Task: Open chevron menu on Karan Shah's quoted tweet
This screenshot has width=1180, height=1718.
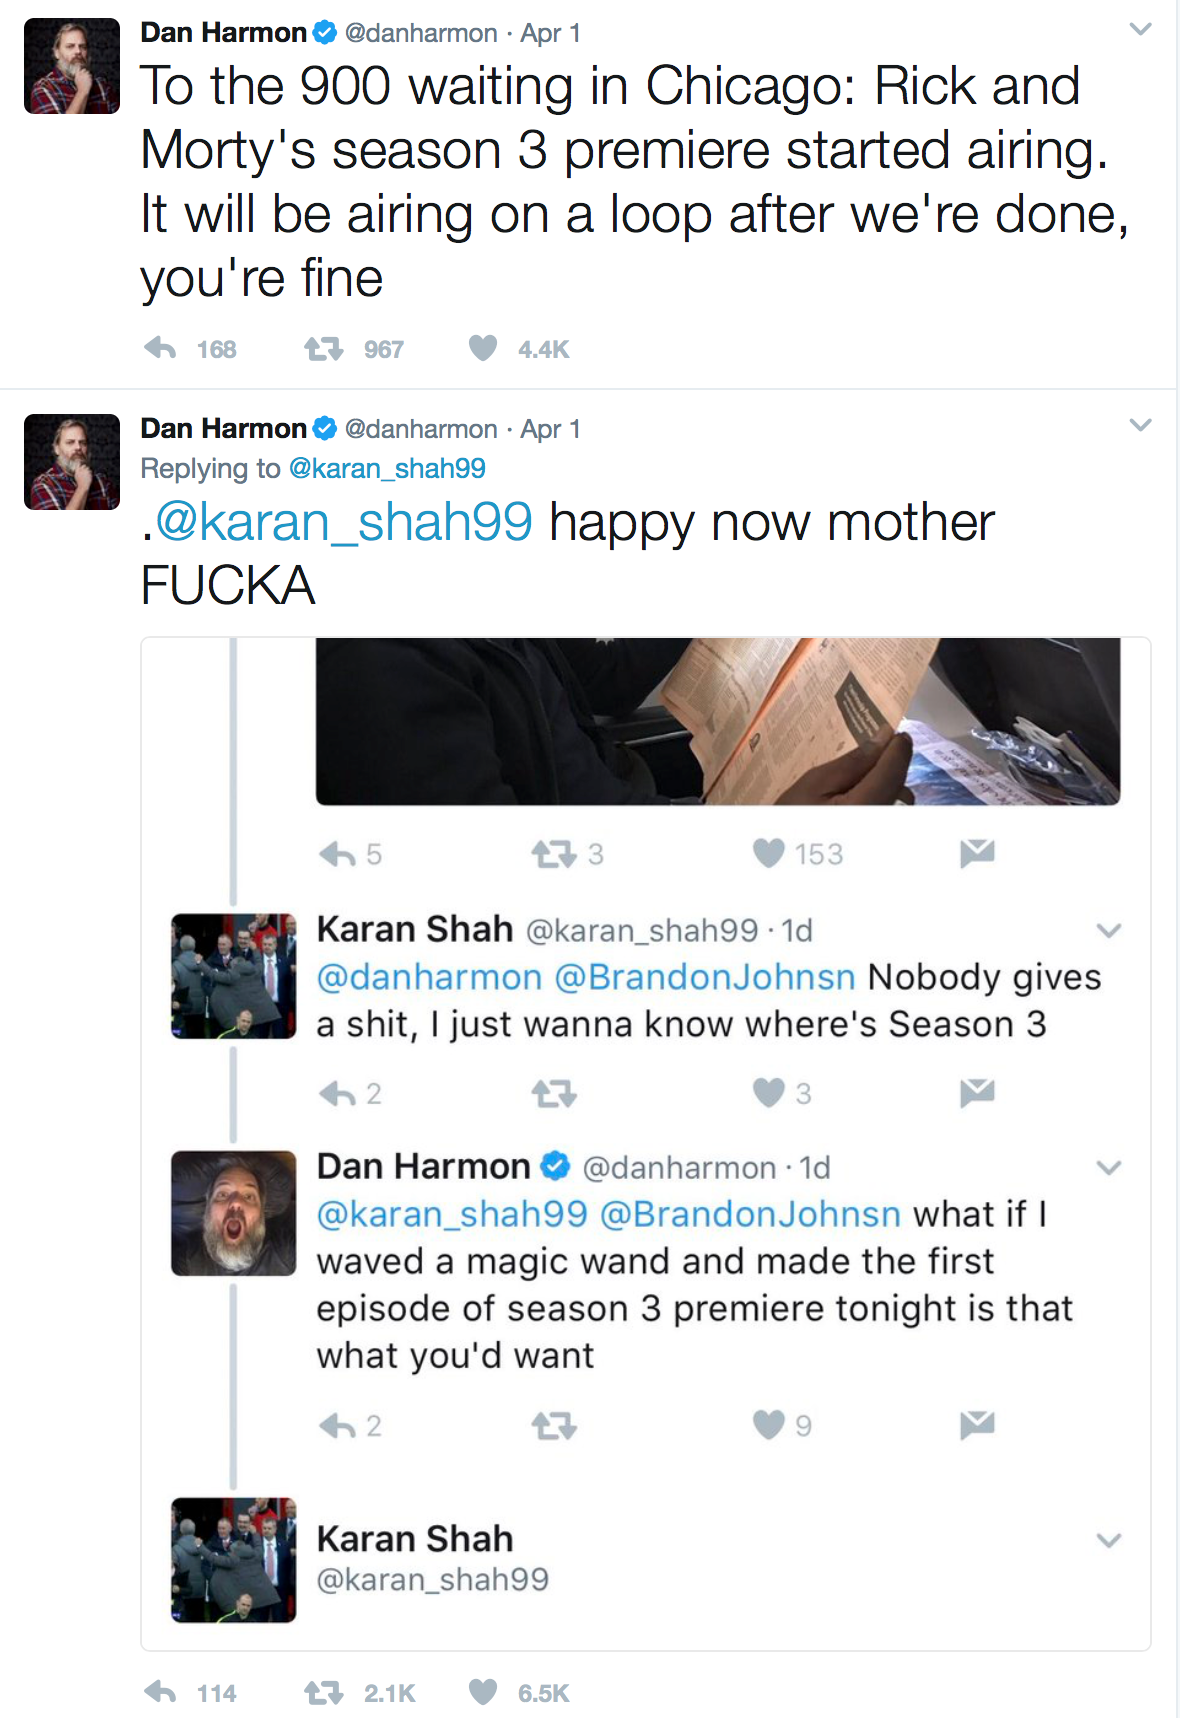Action: coord(1108,931)
